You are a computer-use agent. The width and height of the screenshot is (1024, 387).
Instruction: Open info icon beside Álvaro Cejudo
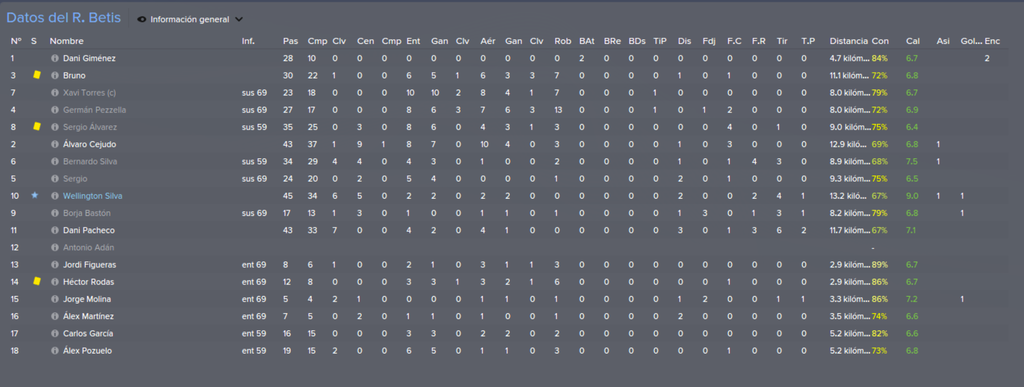click(55, 144)
